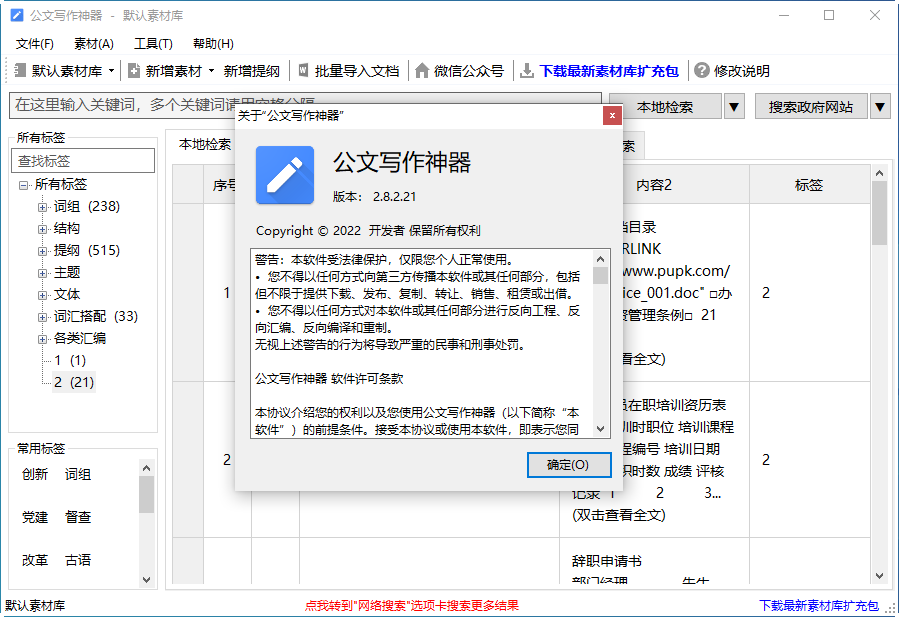Click the 创新 common tag

pos(35,474)
